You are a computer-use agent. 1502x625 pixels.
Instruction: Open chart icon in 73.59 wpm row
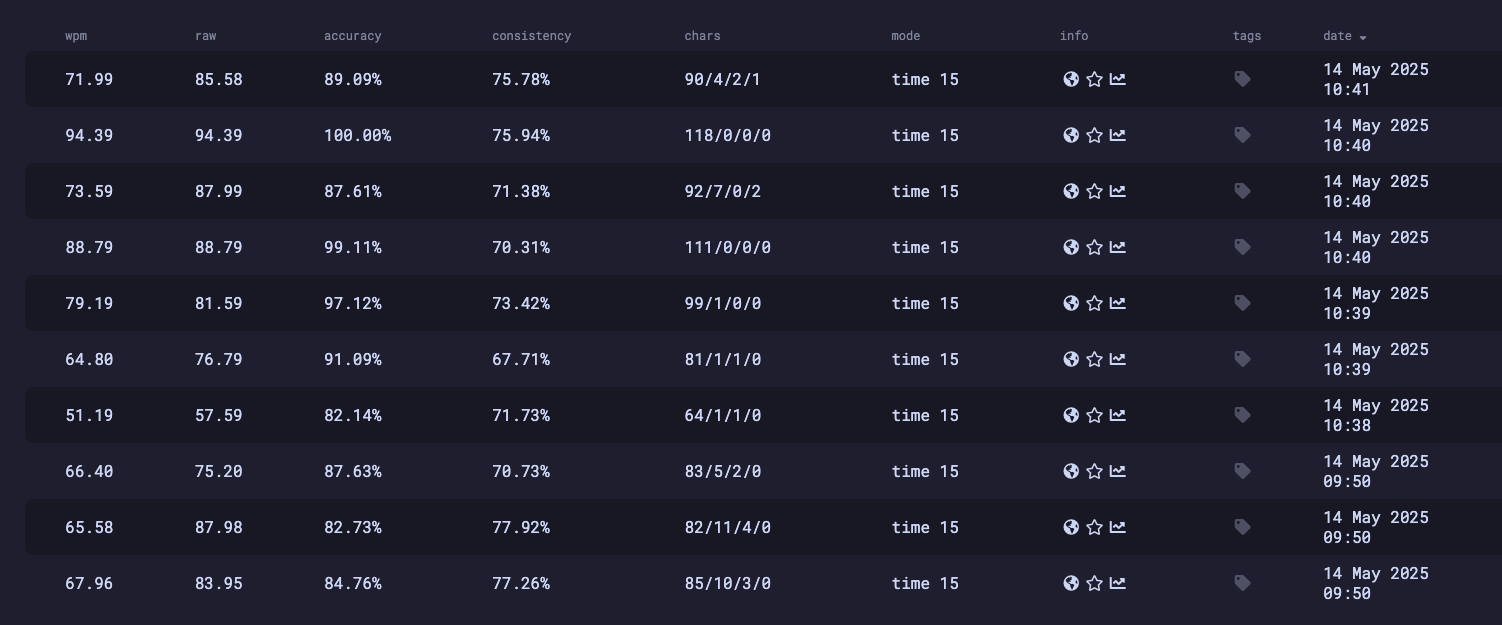coord(1118,191)
